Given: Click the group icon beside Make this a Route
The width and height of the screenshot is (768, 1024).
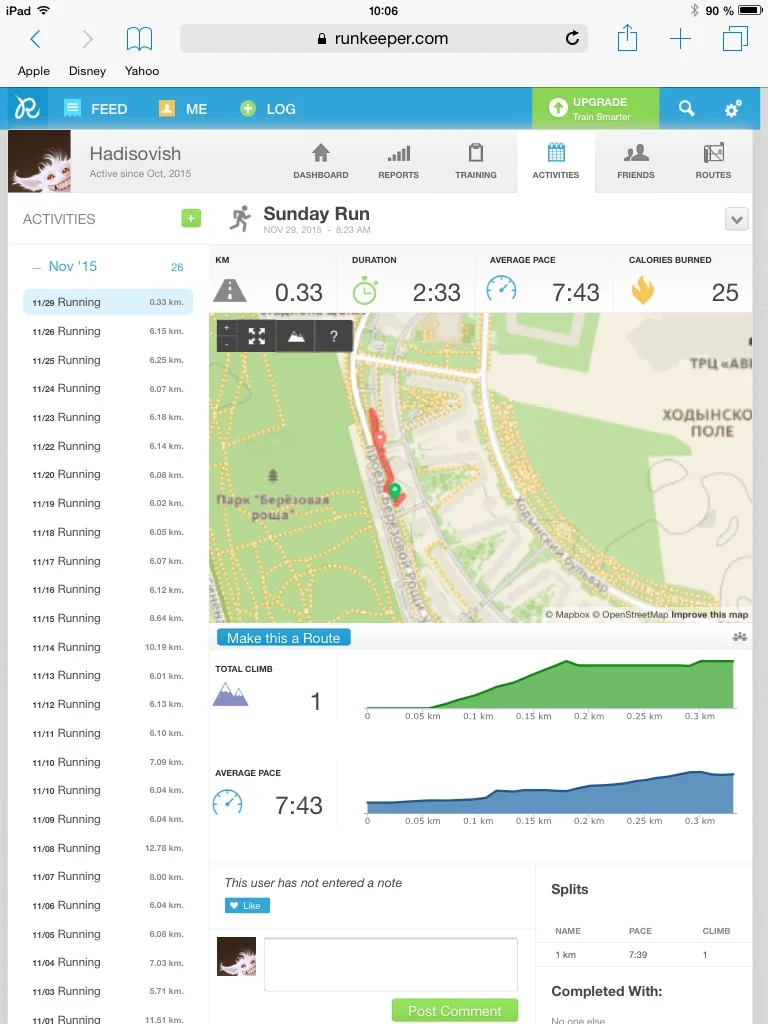Looking at the screenshot, I should [x=739, y=637].
